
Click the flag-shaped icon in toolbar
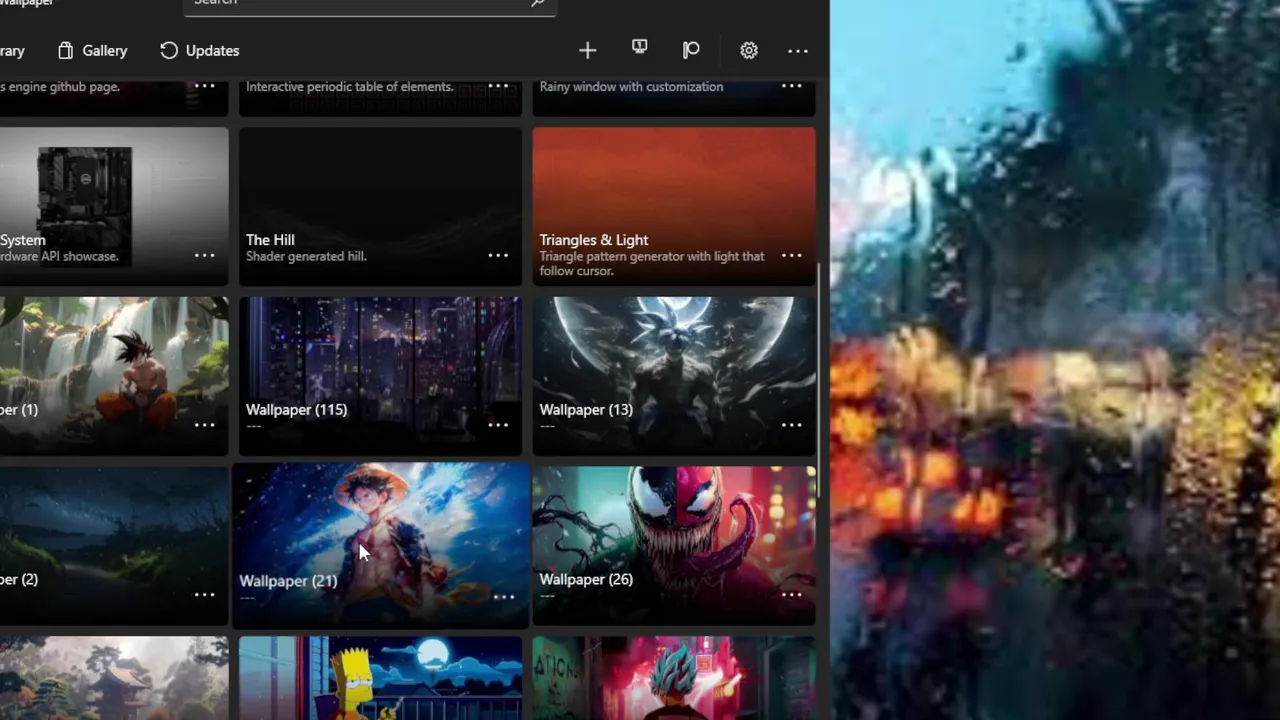[691, 50]
